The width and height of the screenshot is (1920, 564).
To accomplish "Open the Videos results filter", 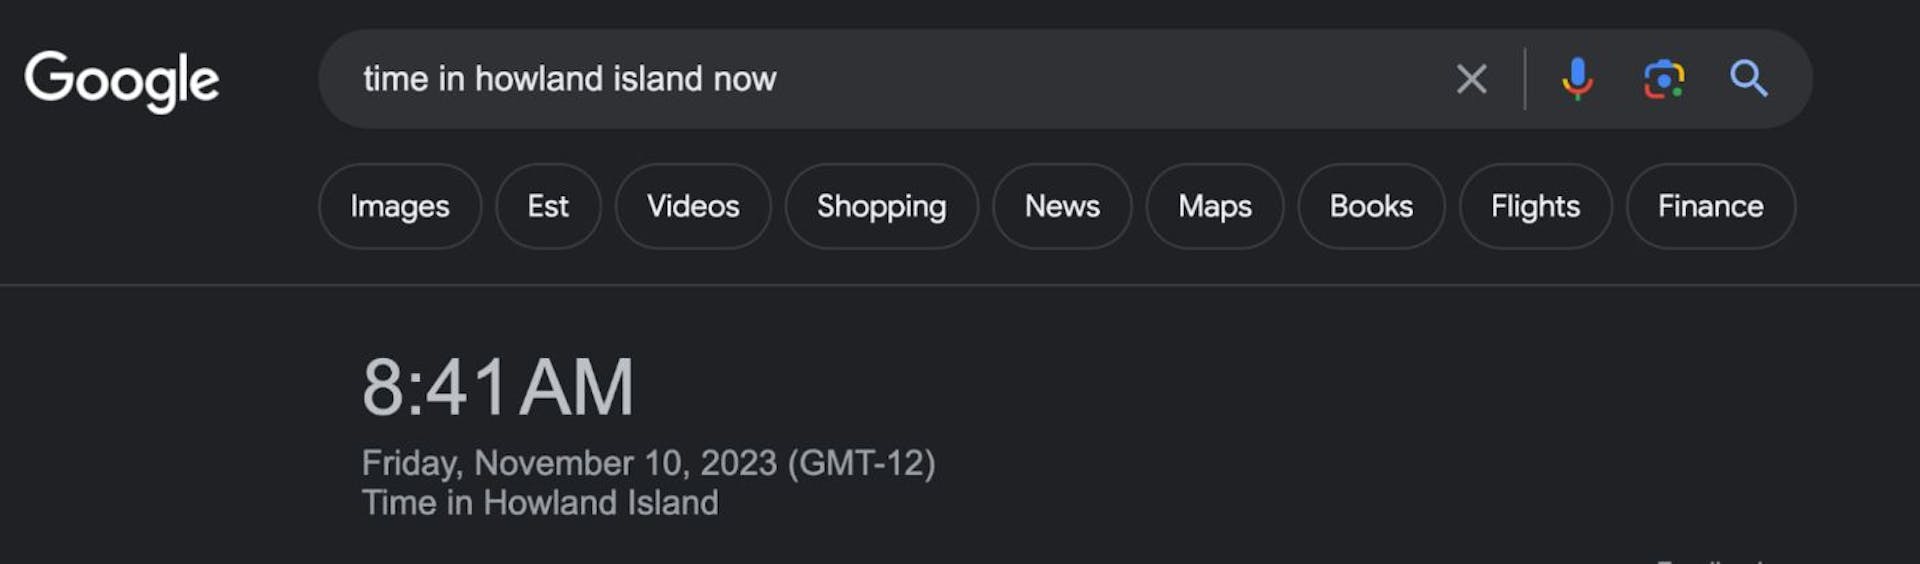I will [x=693, y=206].
